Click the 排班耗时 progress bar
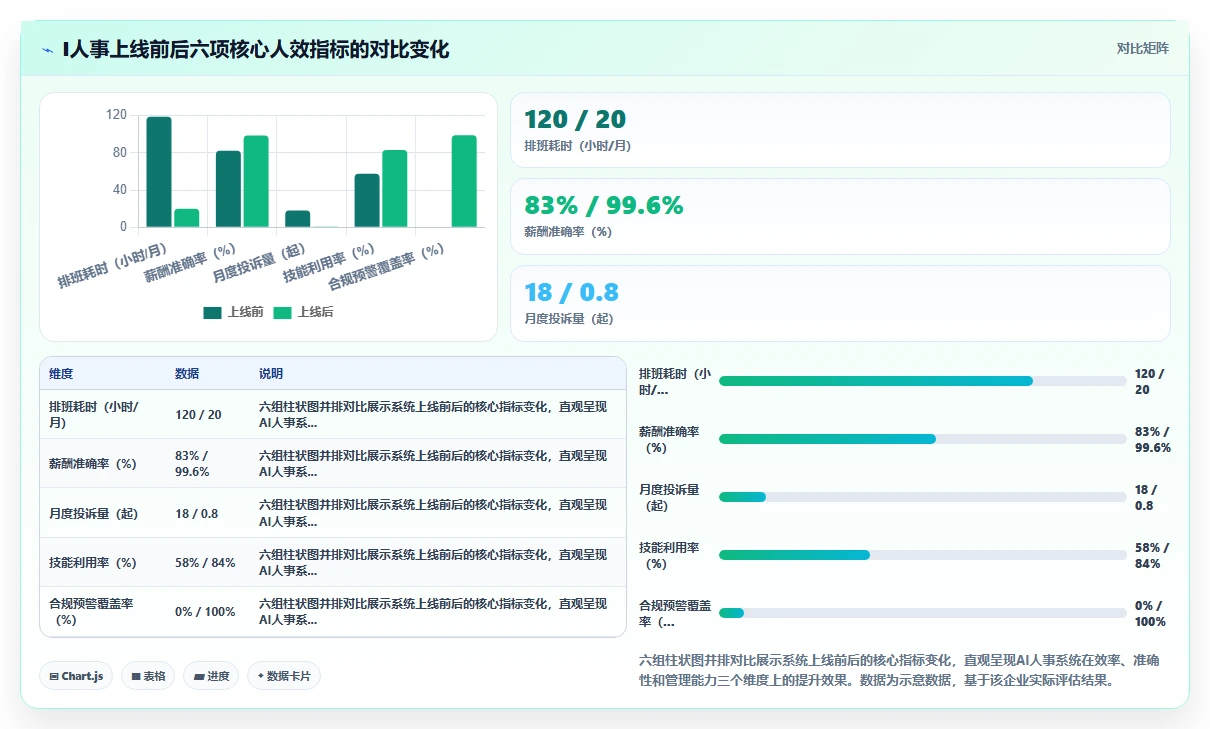Screen dimensions: 1210x729 (922, 381)
